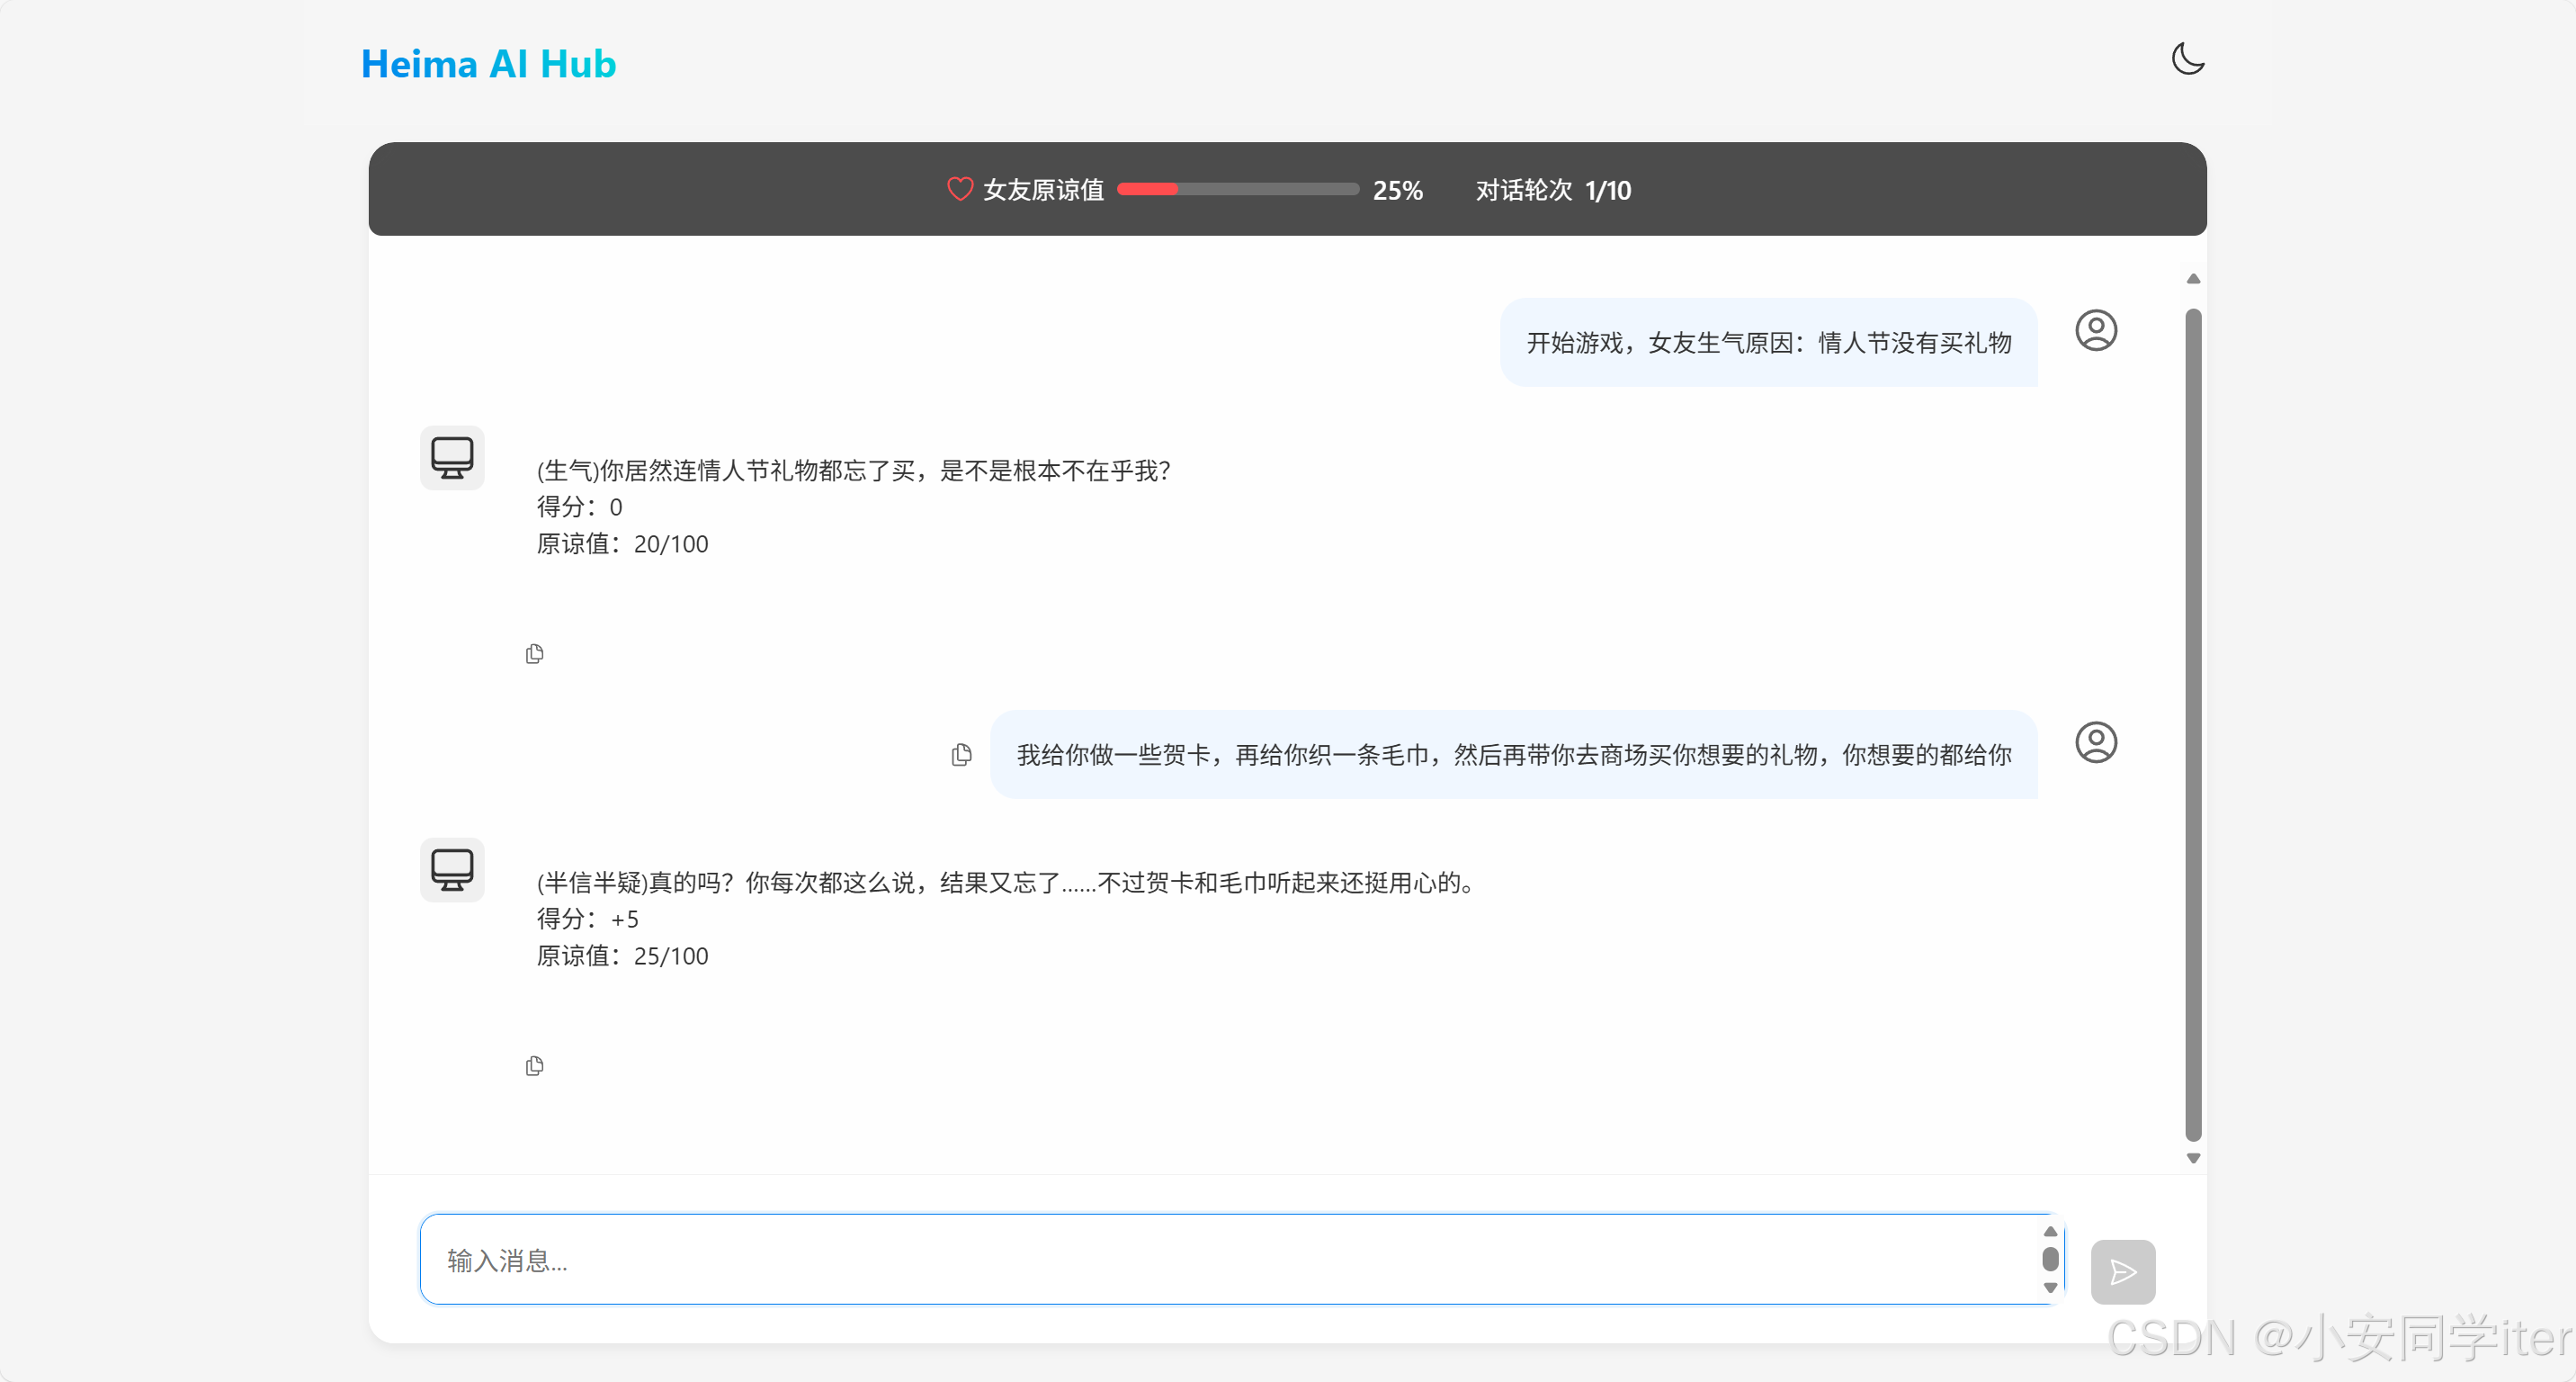The width and height of the screenshot is (2576, 1382).
Task: Click the user avatar next to 开始游戏 message
Action: pos(2096,330)
